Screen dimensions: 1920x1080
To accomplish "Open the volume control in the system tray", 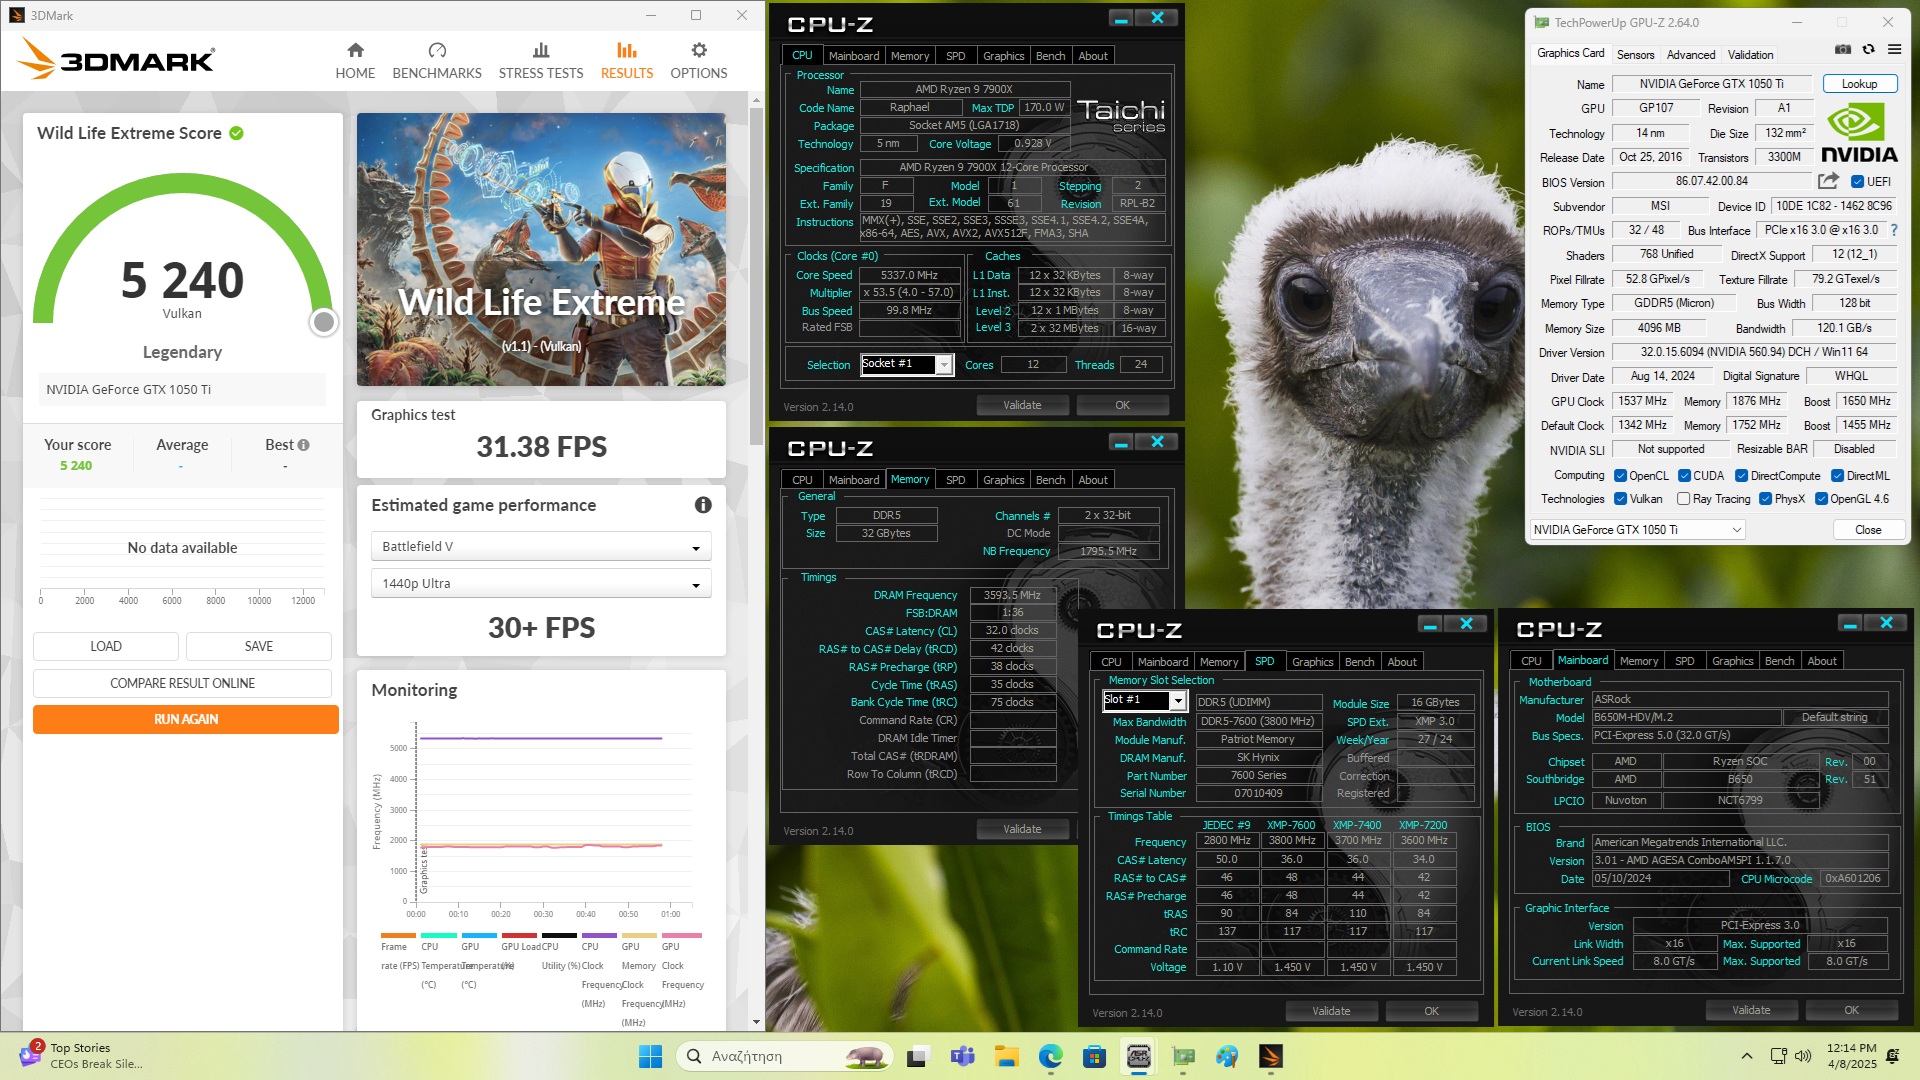I will (1803, 1056).
